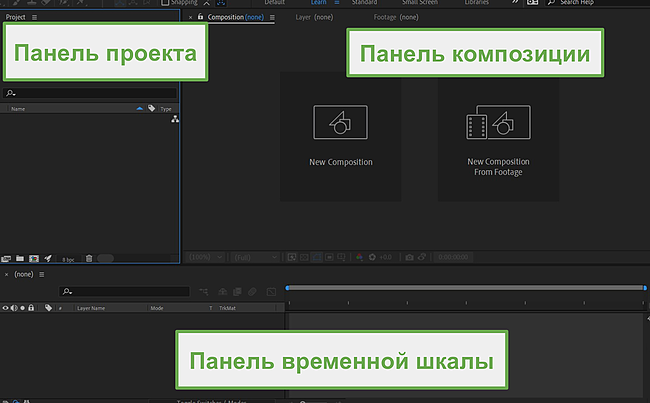Open the Project panel menu
This screenshot has height=403, width=650.
(x=34, y=17)
